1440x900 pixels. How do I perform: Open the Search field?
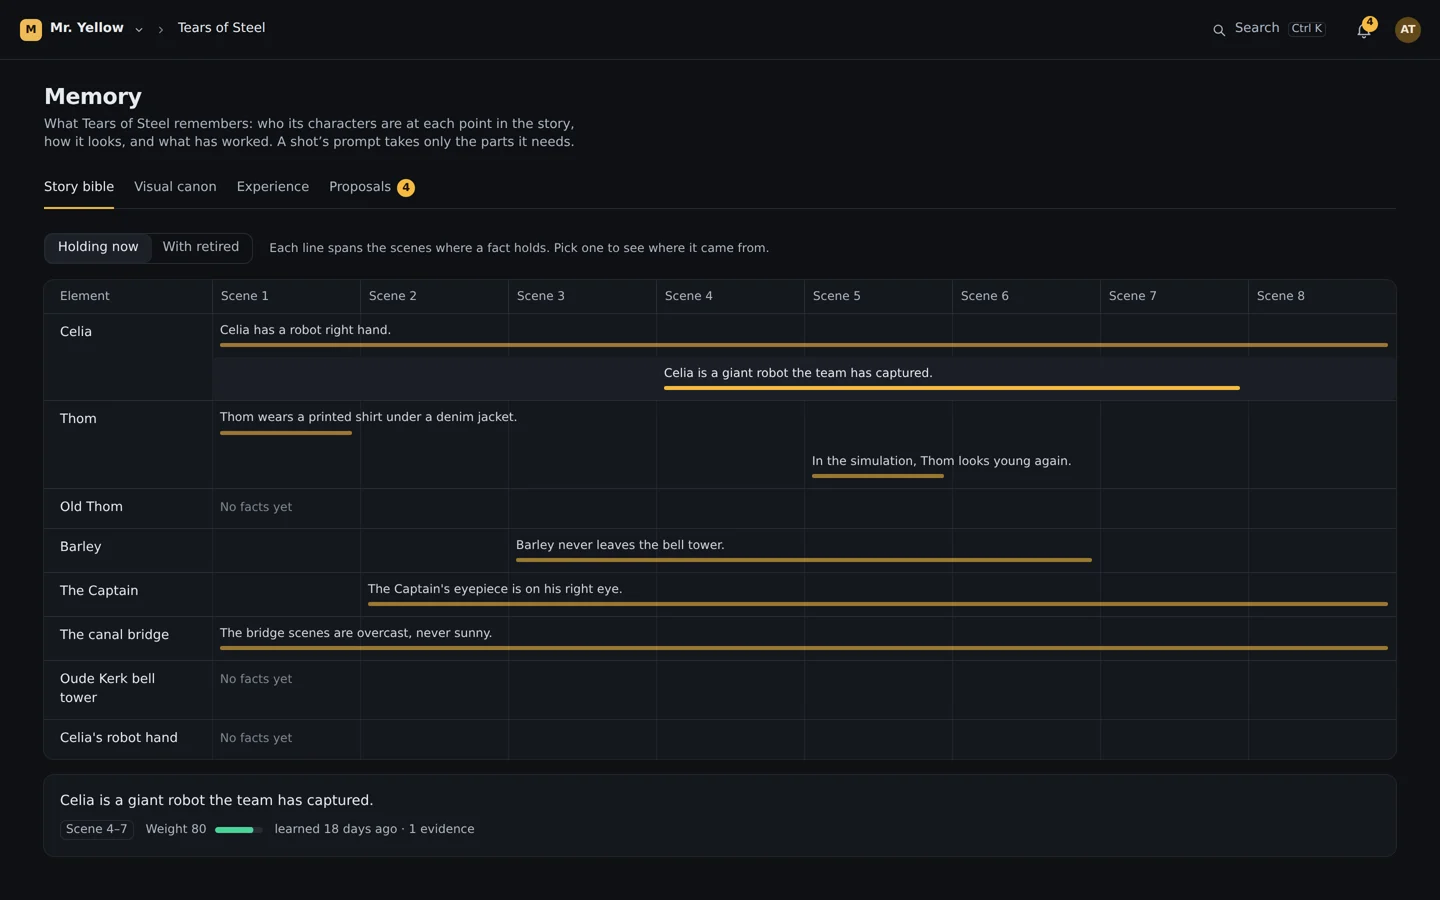[1269, 29]
